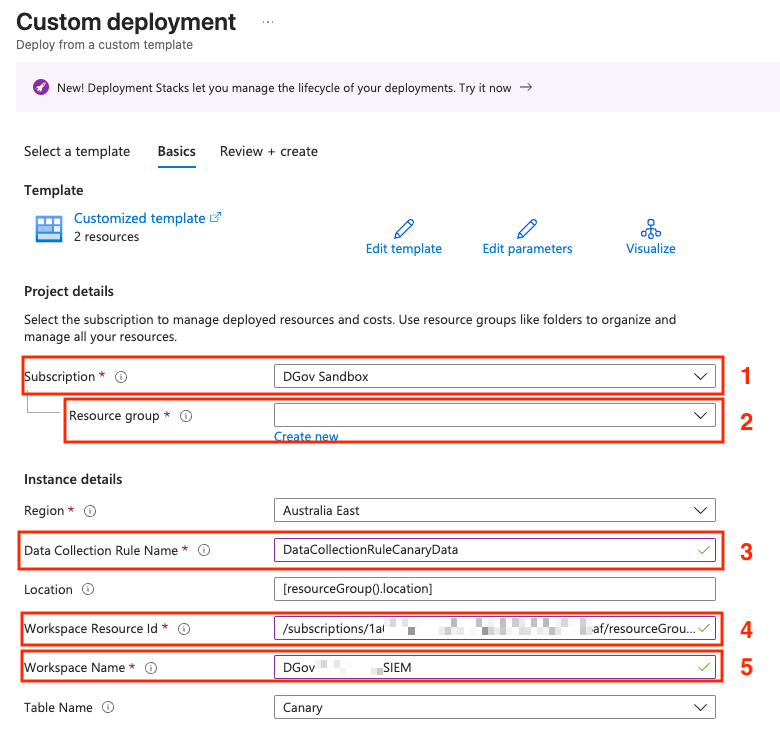Click the Try it now arrow
Screen dimensions: 780x743
[526, 88]
